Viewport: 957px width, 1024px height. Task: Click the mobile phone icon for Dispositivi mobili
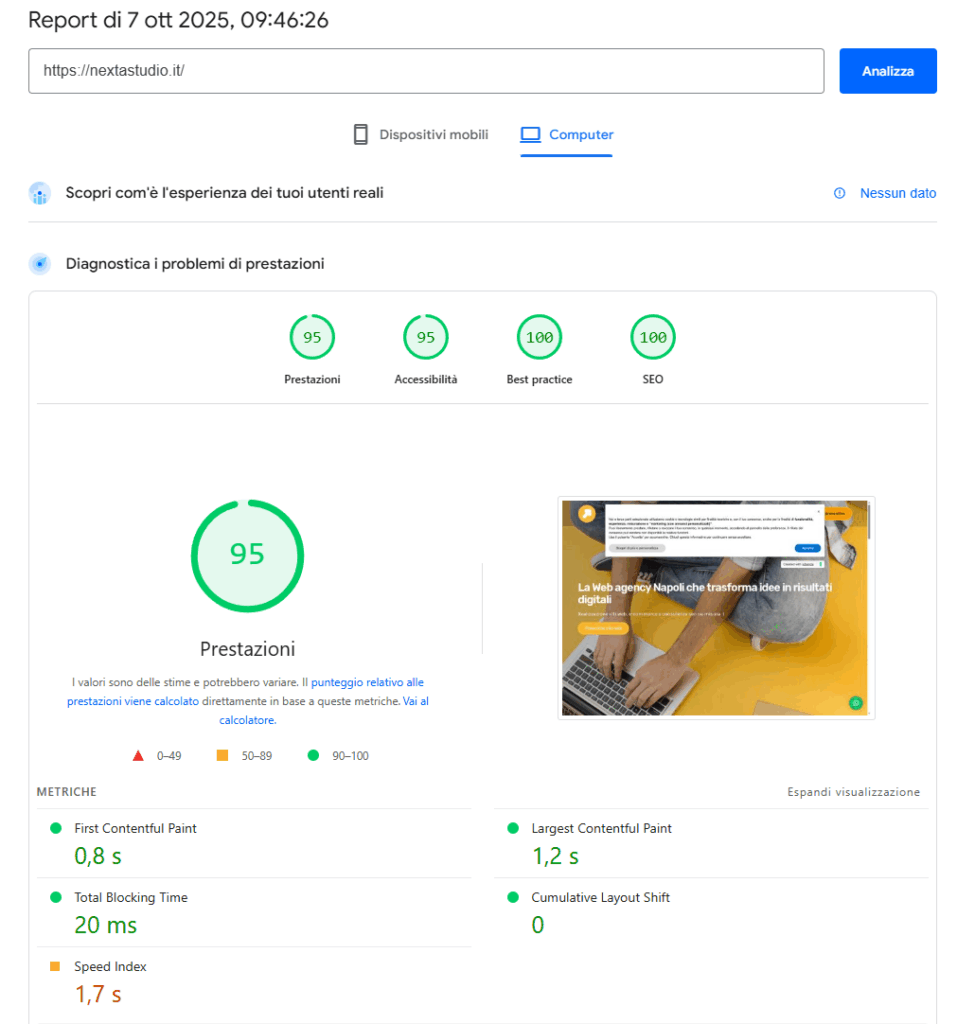pos(361,135)
